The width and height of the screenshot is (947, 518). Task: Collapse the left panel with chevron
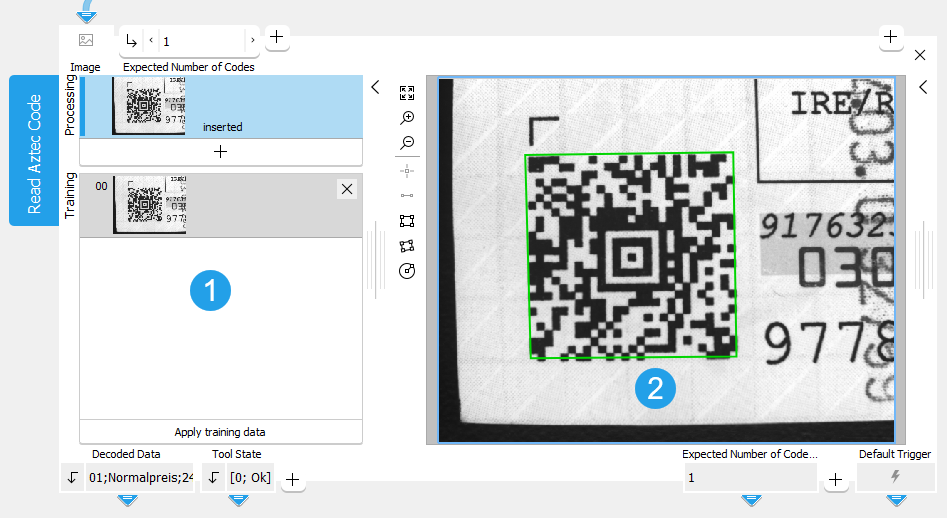coord(375,87)
